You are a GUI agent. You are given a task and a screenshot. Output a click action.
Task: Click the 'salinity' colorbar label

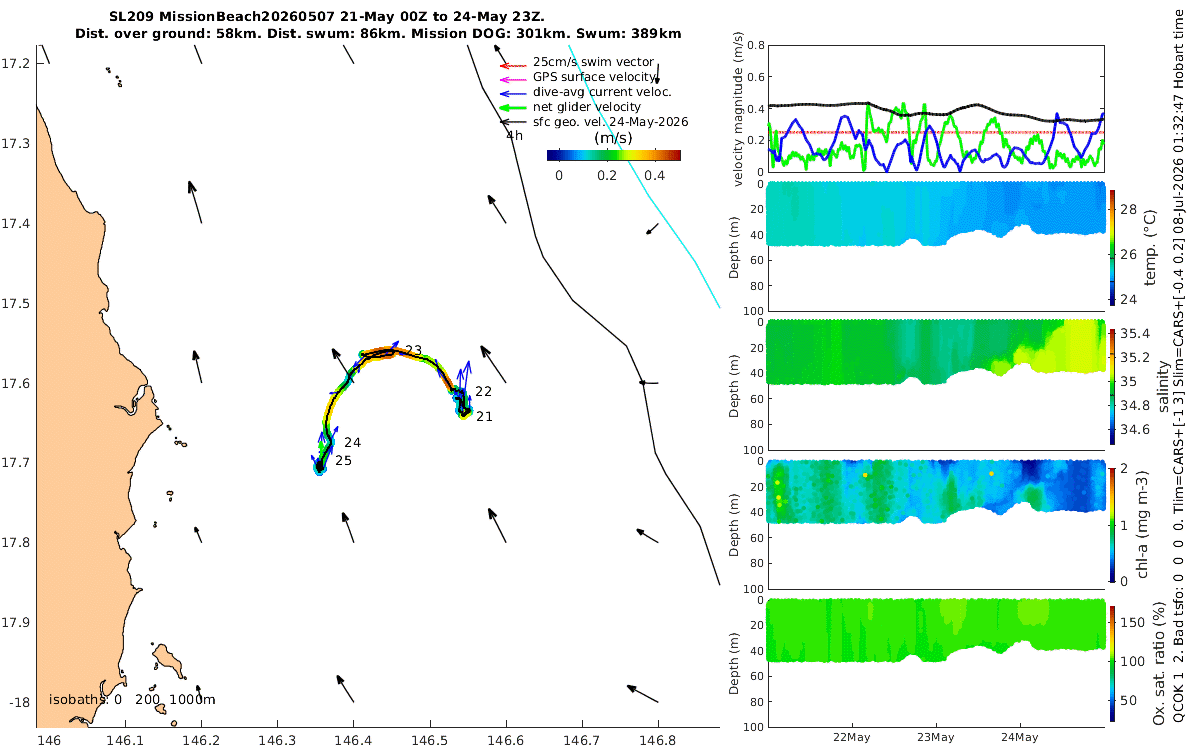point(1163,386)
